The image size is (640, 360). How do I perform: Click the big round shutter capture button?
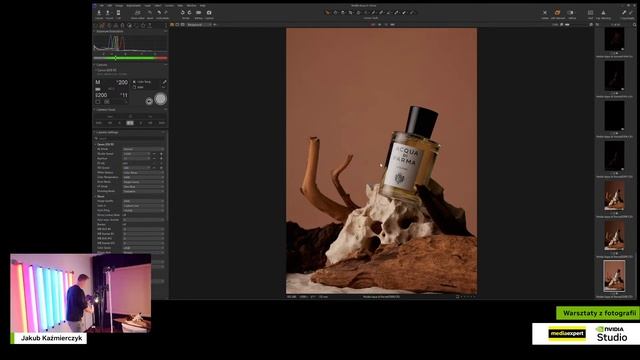coord(160,99)
